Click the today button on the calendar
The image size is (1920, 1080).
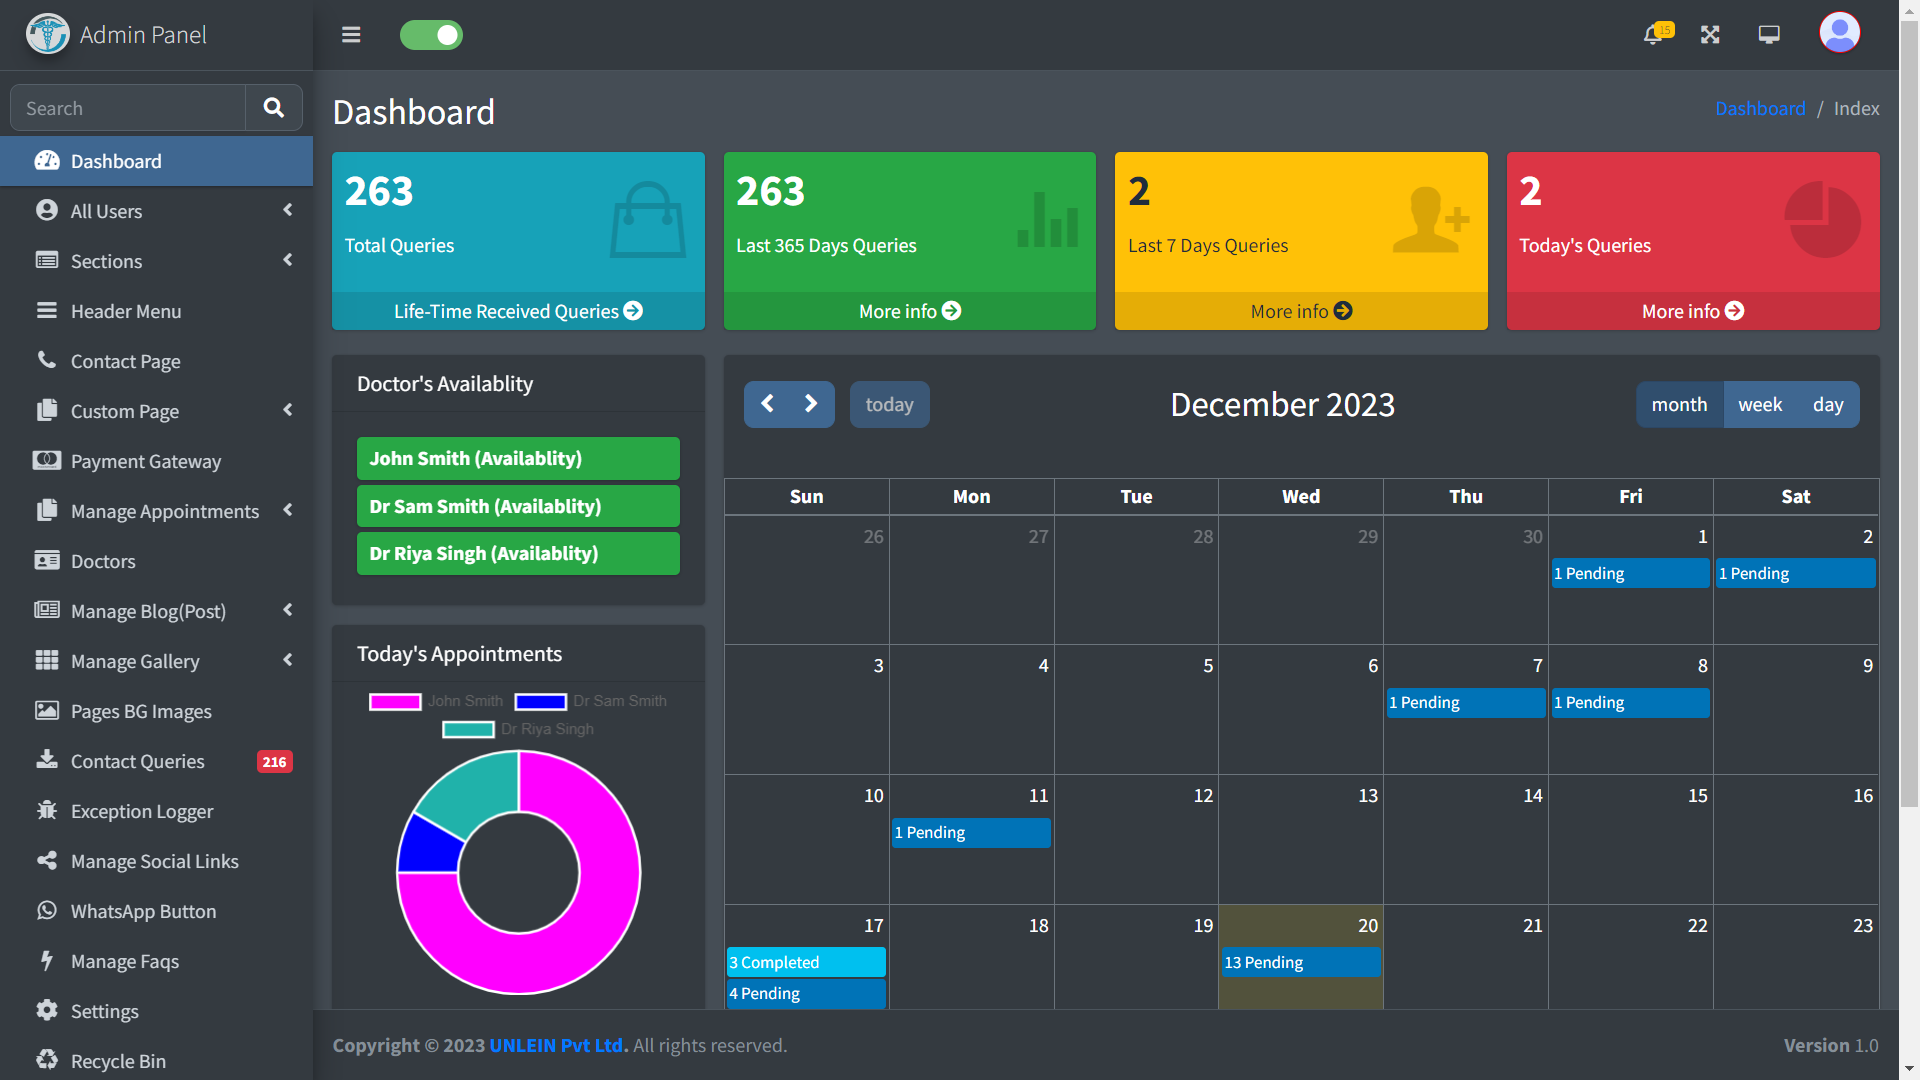889,404
